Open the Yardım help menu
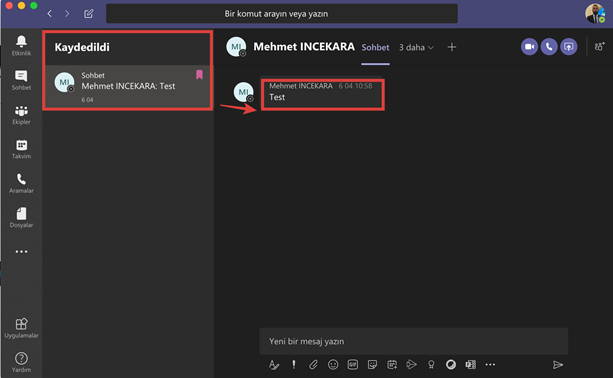Viewport: 613px width, 378px height. point(21,362)
